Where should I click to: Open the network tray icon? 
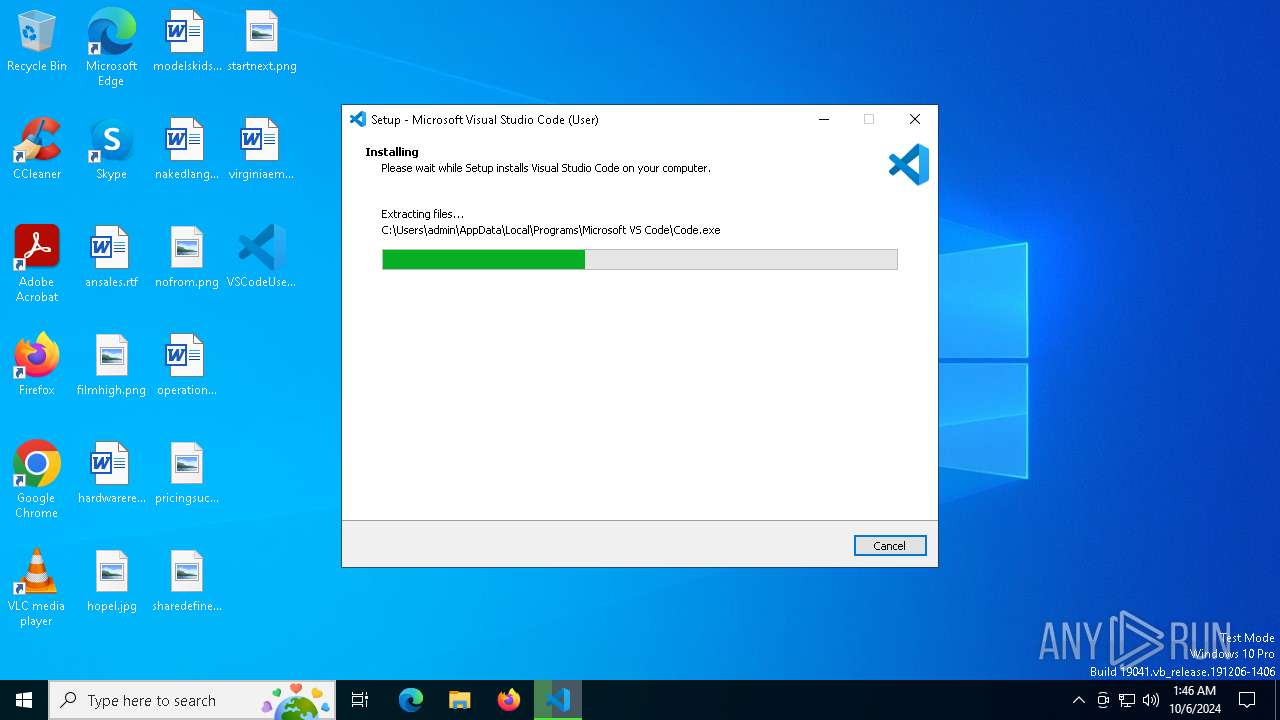pos(1127,700)
